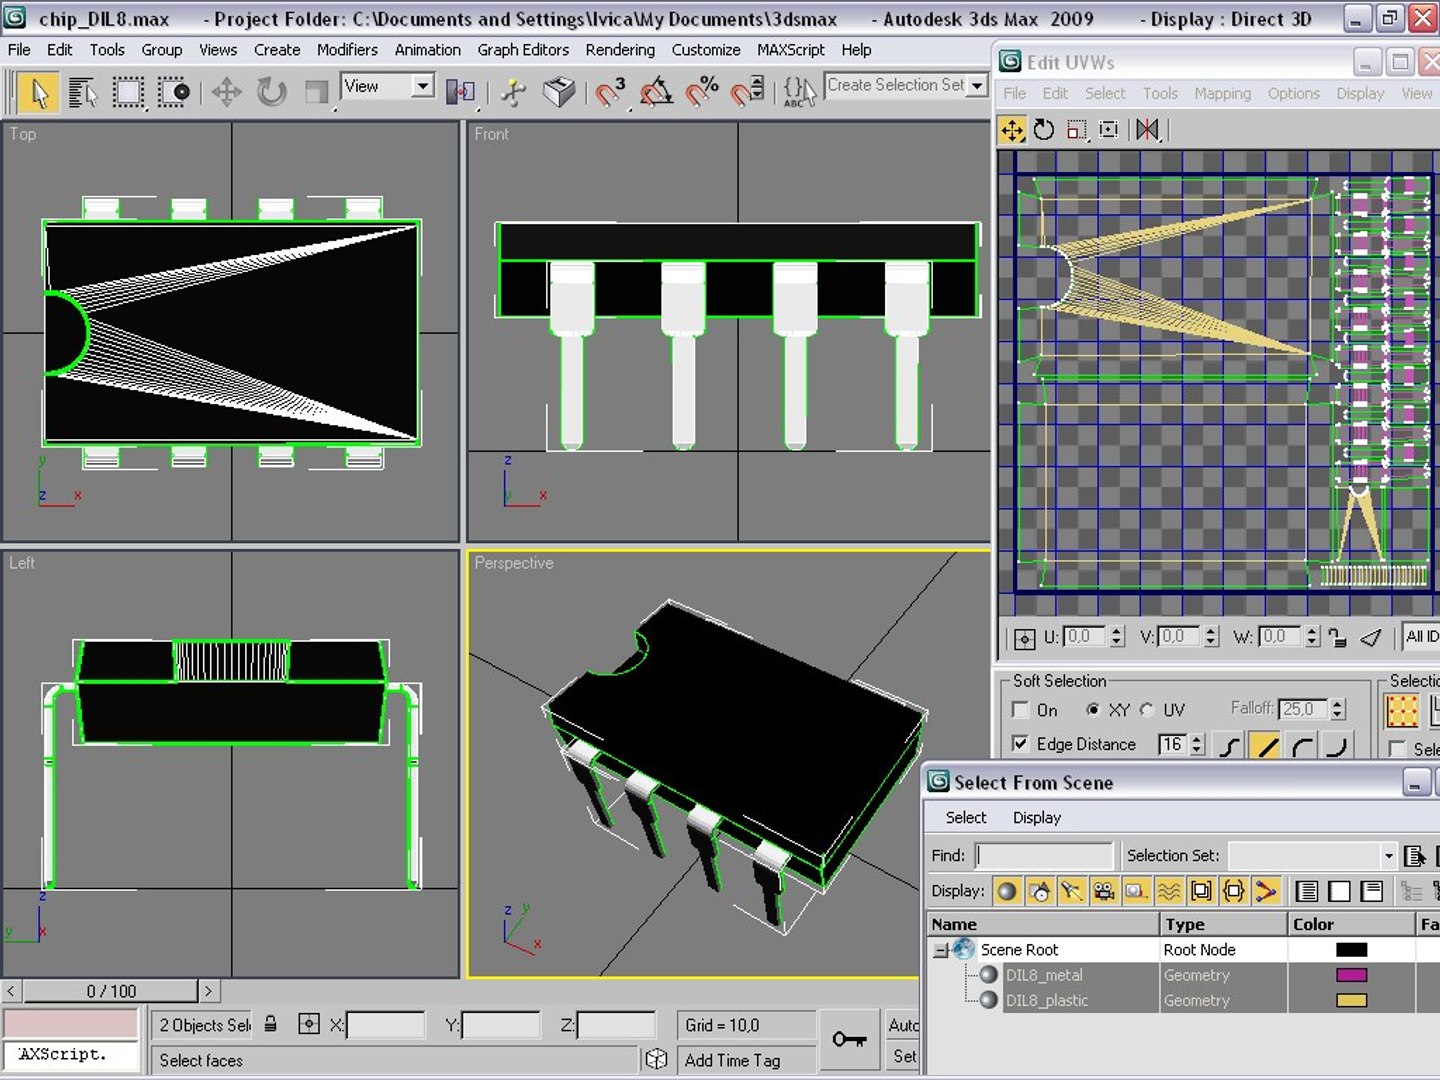Open the Display menu in Select From Scene
Viewport: 1440px width, 1080px height.
tap(1036, 818)
